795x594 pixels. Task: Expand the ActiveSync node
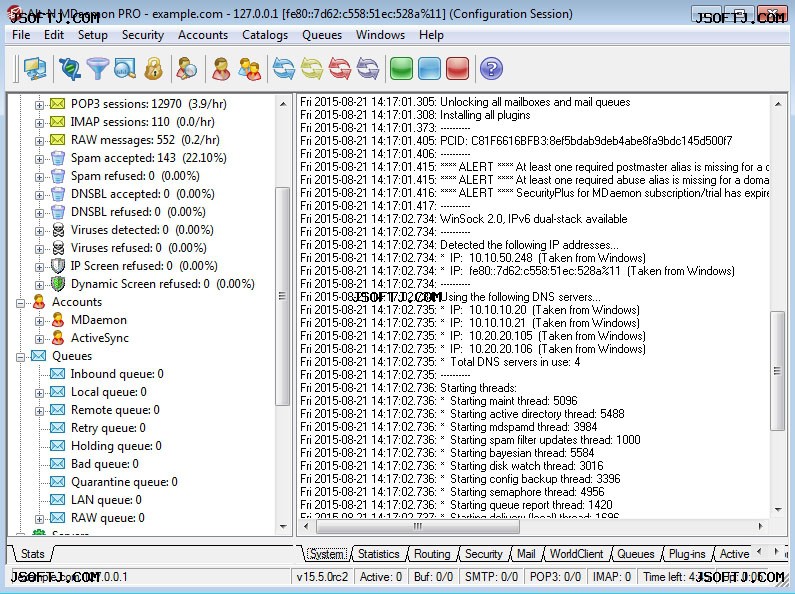tap(39, 339)
